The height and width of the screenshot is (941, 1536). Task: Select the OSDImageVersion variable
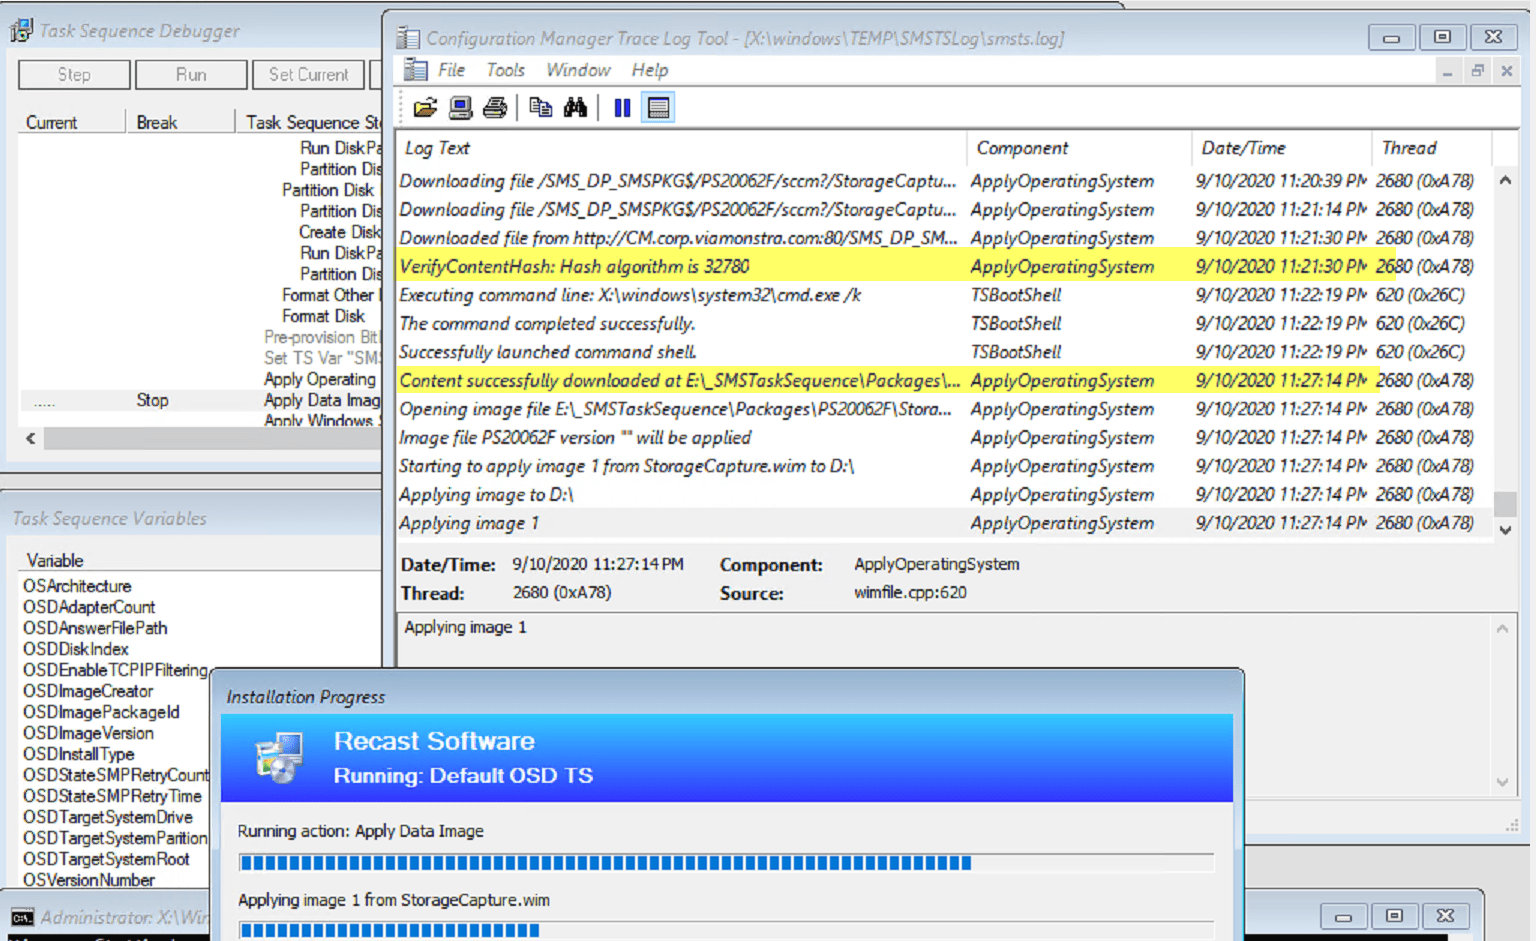88,733
